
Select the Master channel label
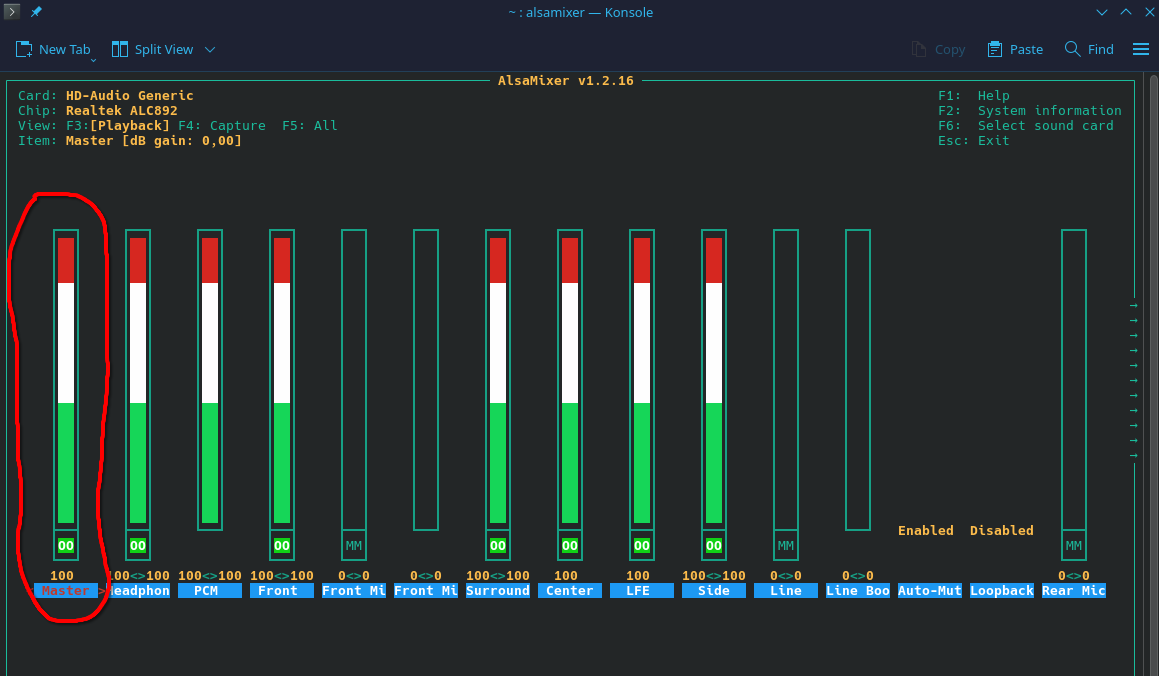(x=66, y=590)
